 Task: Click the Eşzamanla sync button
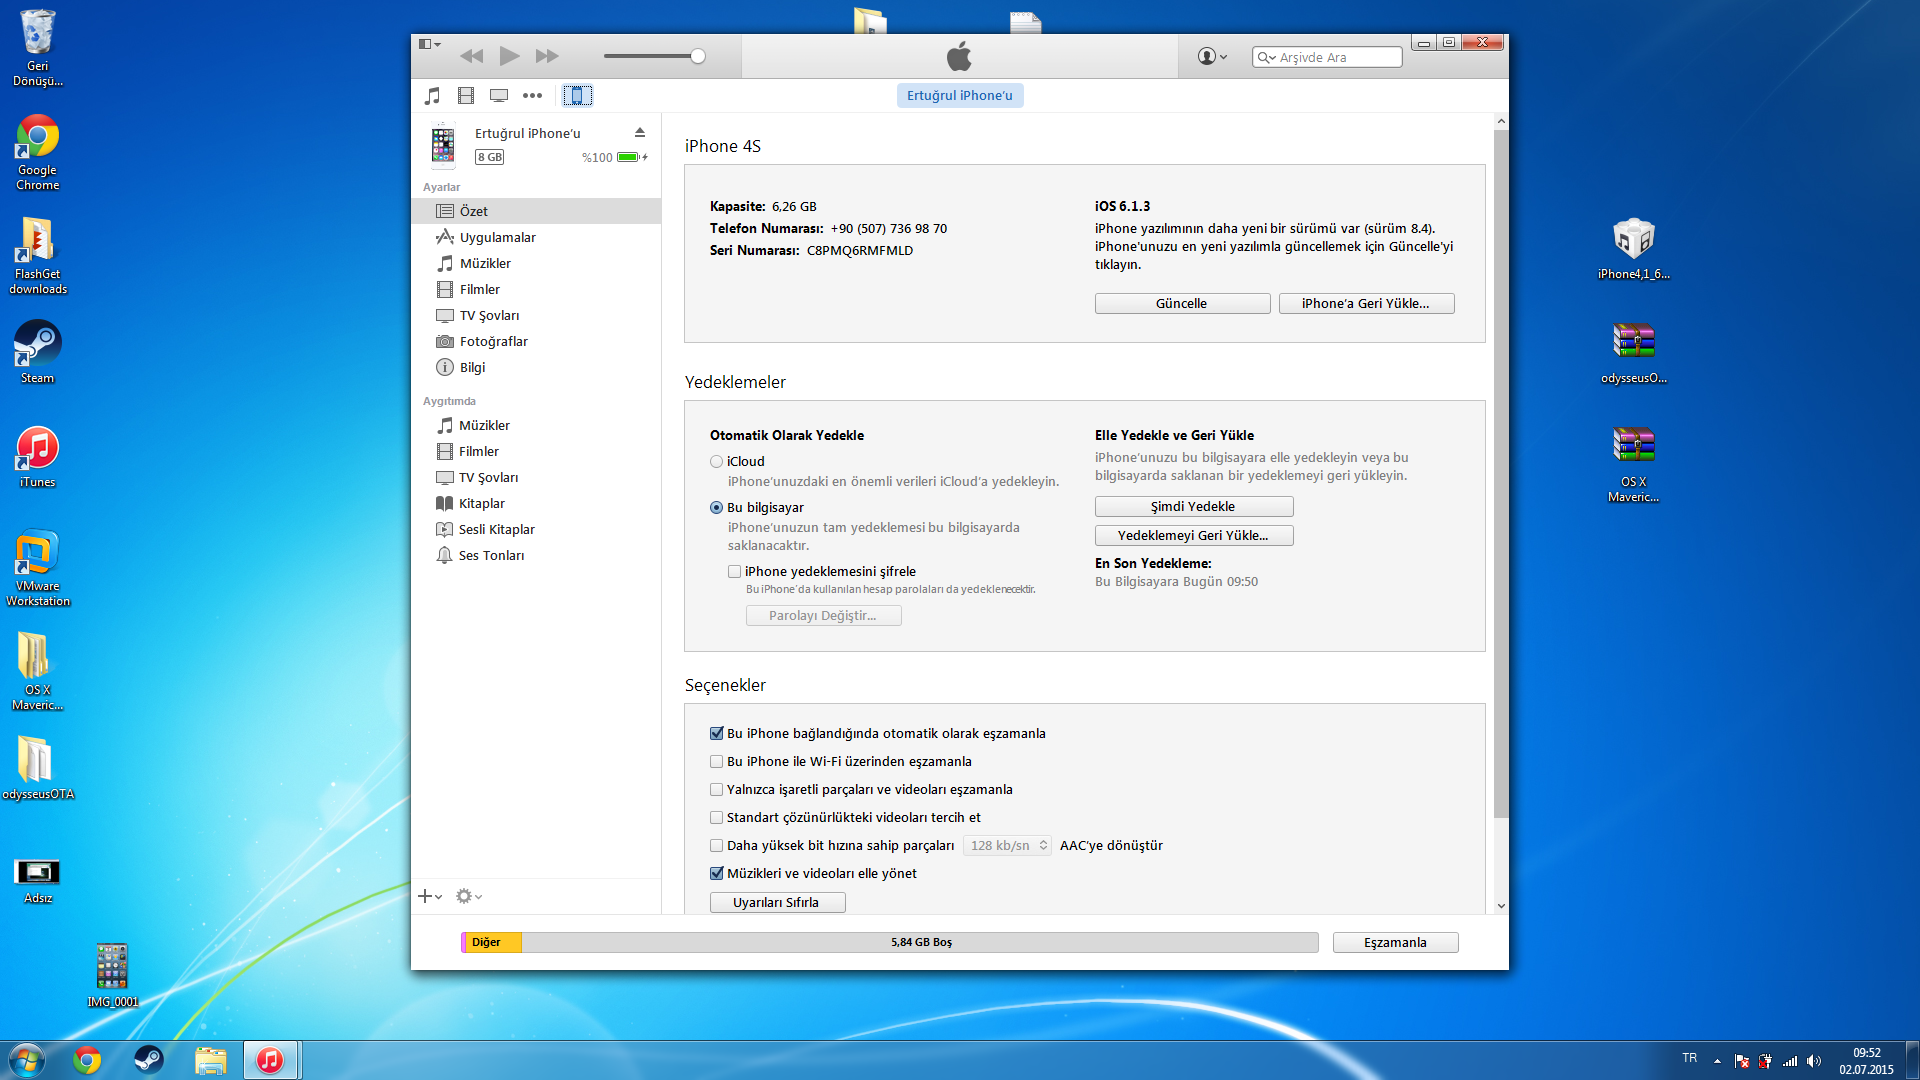[1395, 943]
